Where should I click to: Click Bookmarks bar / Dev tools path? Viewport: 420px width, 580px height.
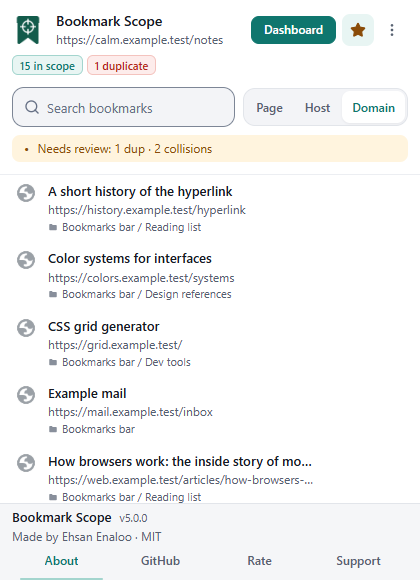(x=126, y=362)
